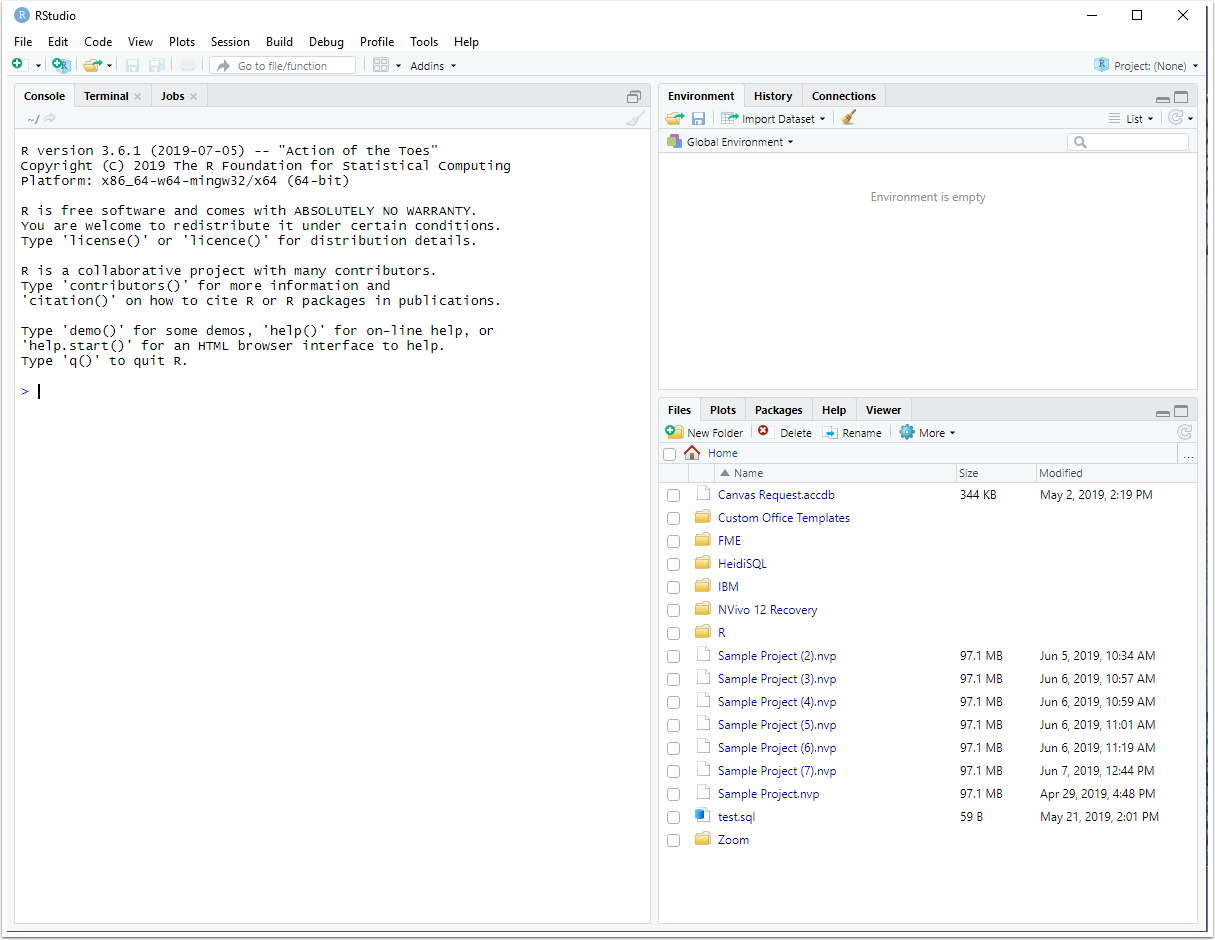Click the Open File folder icon
This screenshot has width=1215, height=940.
[x=92, y=65]
